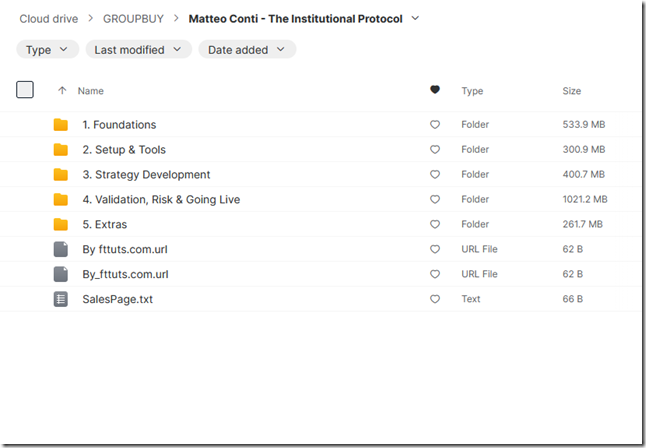Favorite the By fttuts.com.url file
646x448 pixels.
click(435, 249)
